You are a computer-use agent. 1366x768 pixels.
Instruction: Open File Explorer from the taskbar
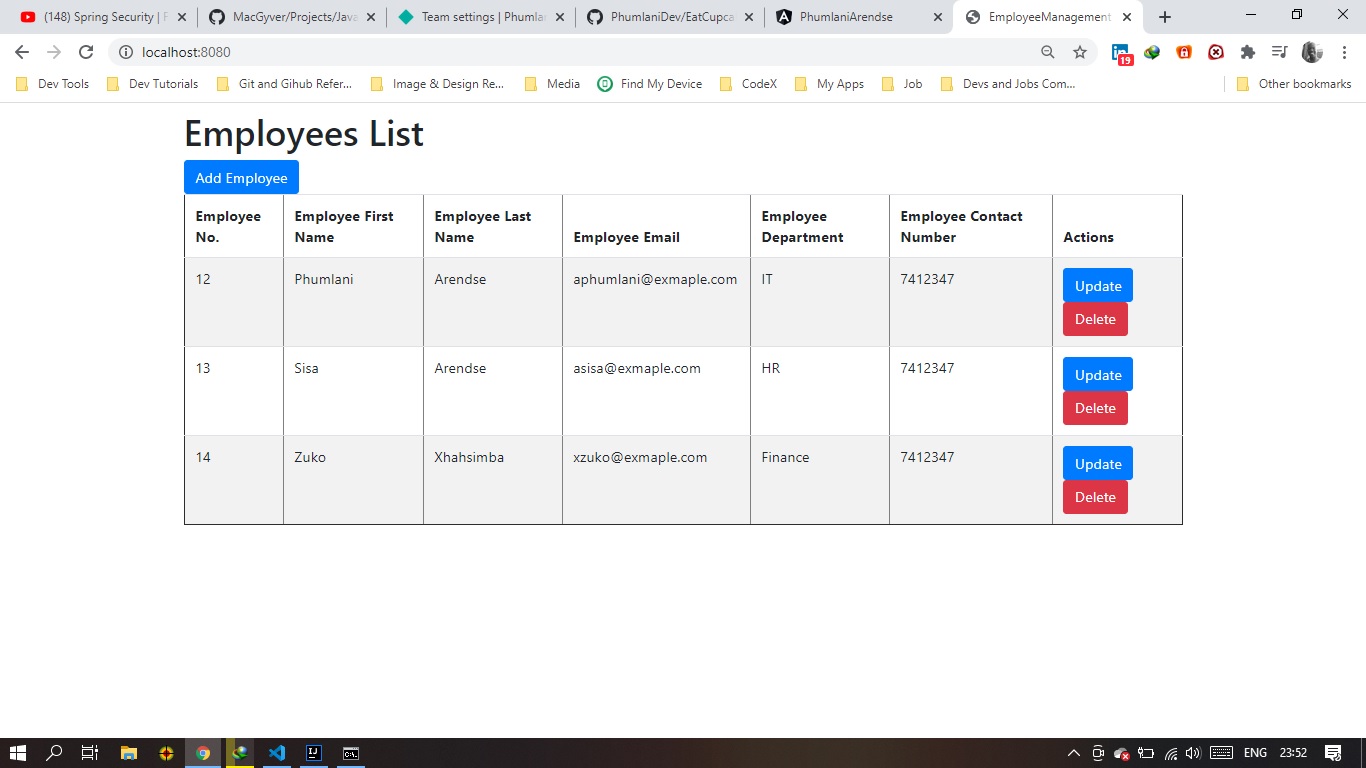(x=129, y=753)
